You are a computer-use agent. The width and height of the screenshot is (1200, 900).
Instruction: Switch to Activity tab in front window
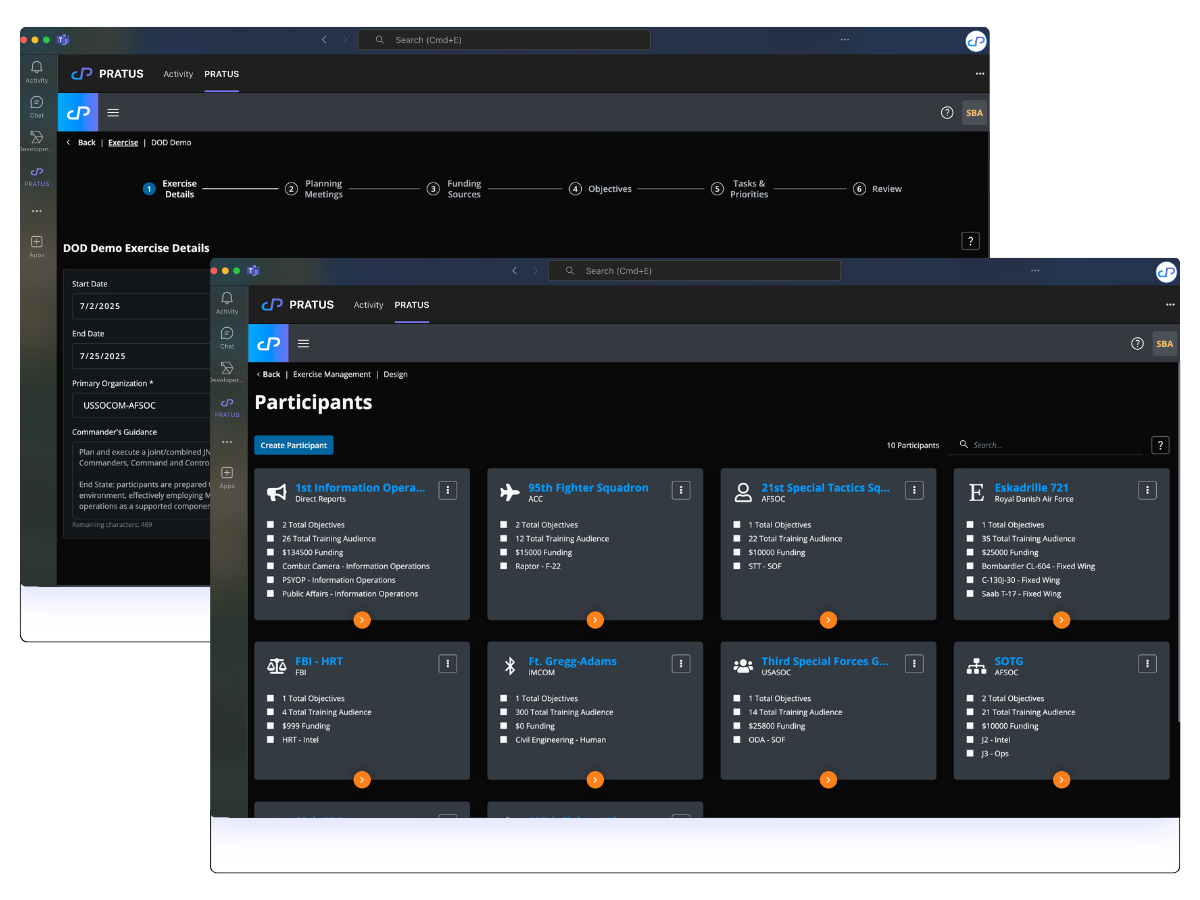pyautogui.click(x=368, y=305)
